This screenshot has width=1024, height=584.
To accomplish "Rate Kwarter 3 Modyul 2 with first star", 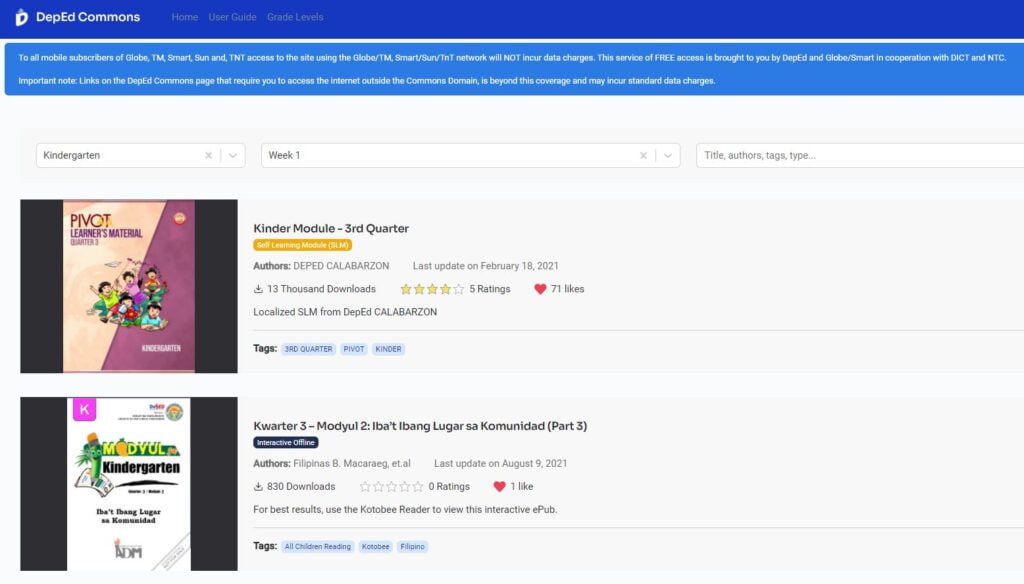I will coord(365,487).
